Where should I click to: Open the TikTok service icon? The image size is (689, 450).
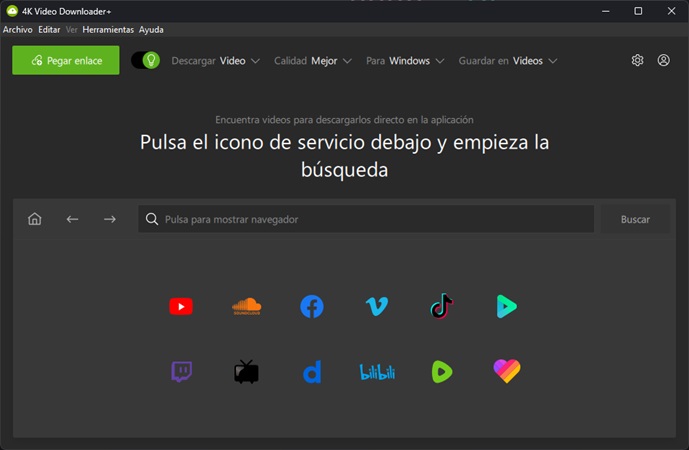(x=442, y=306)
